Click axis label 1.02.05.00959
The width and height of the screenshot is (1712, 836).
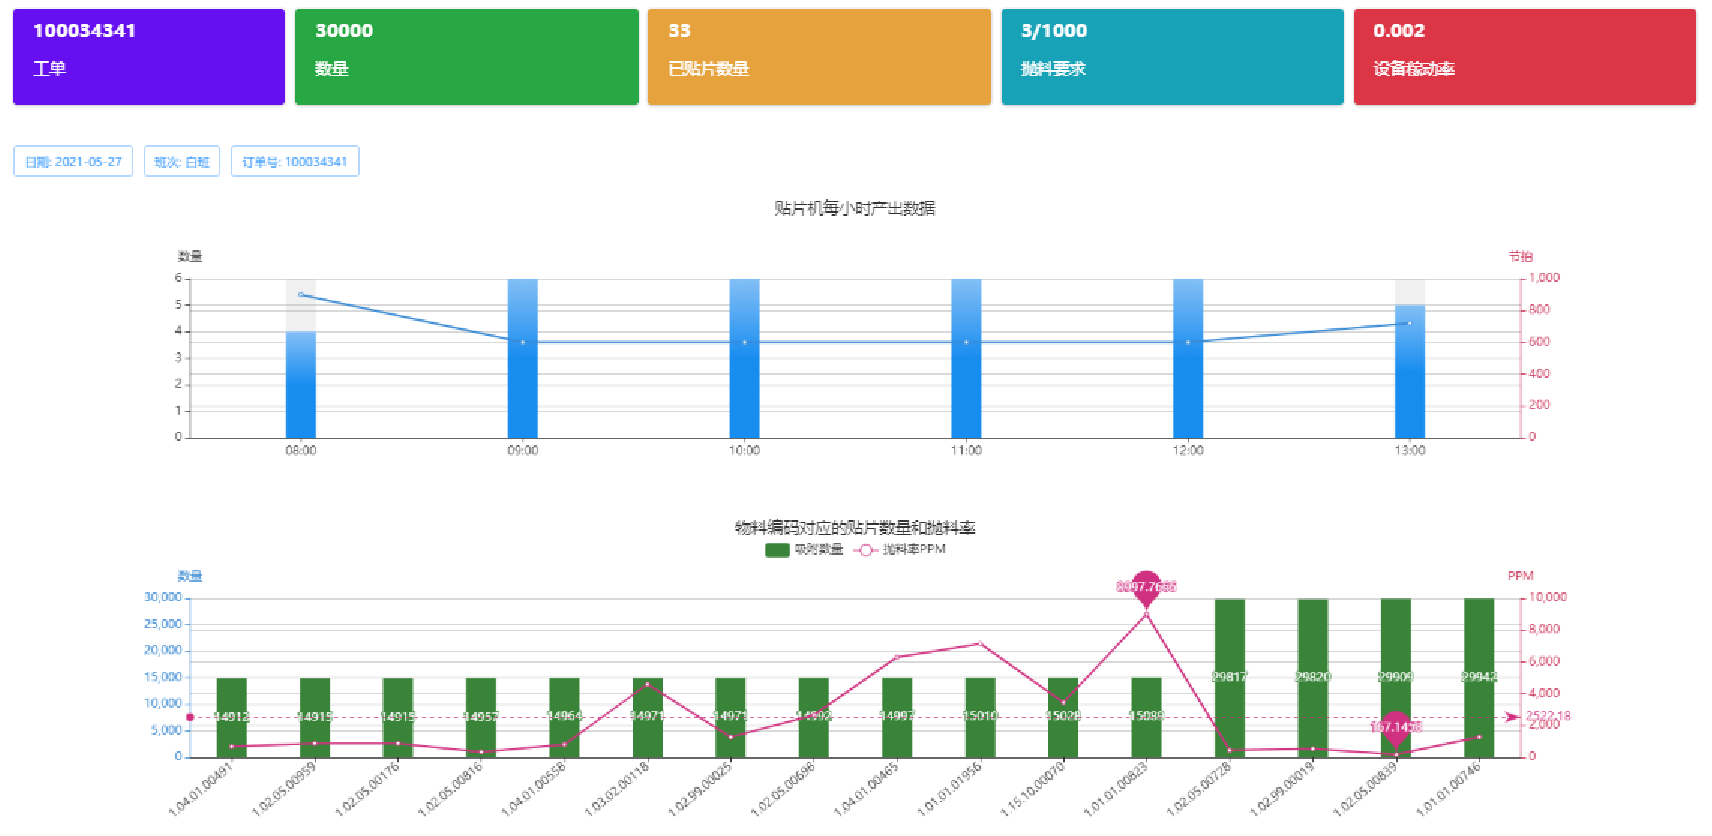(x=284, y=789)
